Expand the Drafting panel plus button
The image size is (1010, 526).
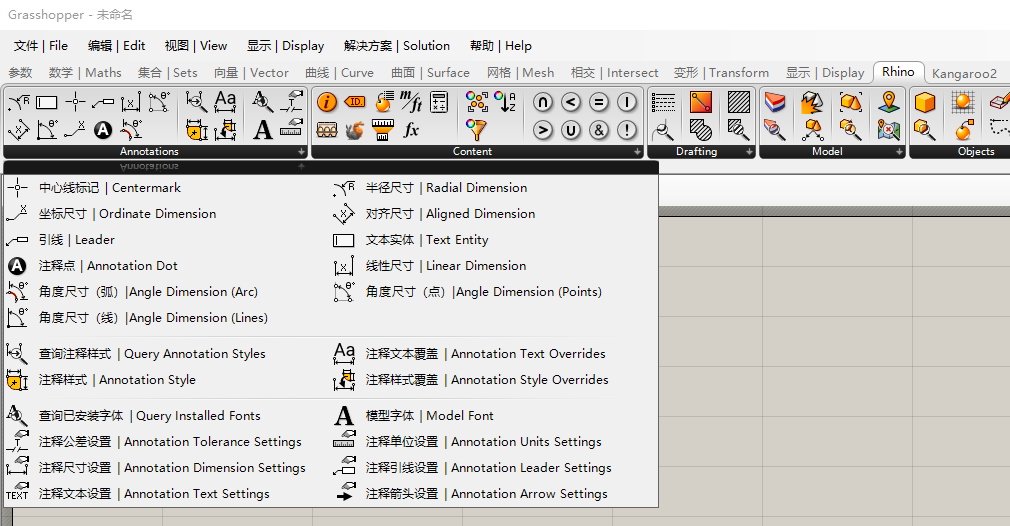(749, 152)
